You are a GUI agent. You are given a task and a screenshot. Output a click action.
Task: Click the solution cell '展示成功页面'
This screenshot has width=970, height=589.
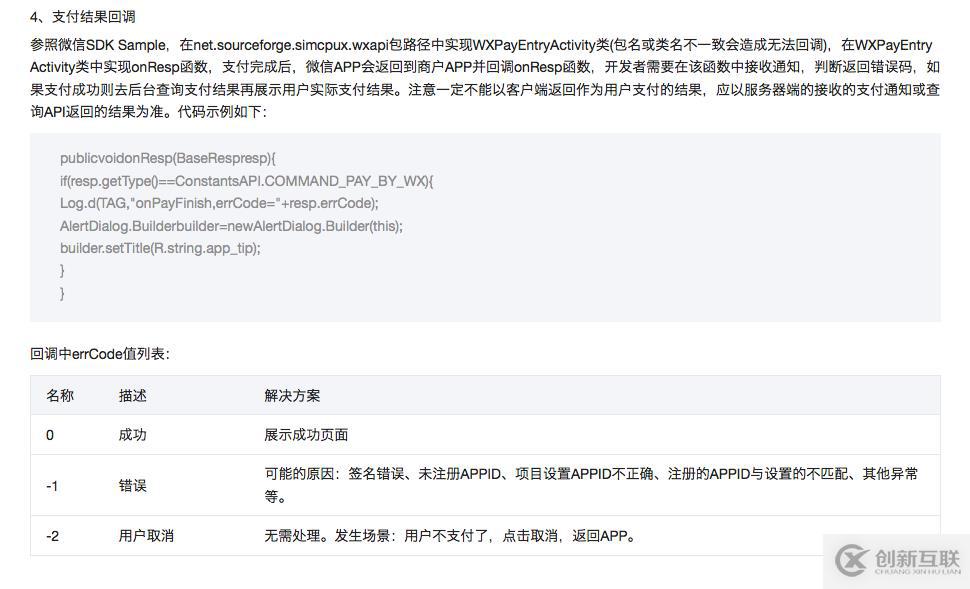pos(306,434)
